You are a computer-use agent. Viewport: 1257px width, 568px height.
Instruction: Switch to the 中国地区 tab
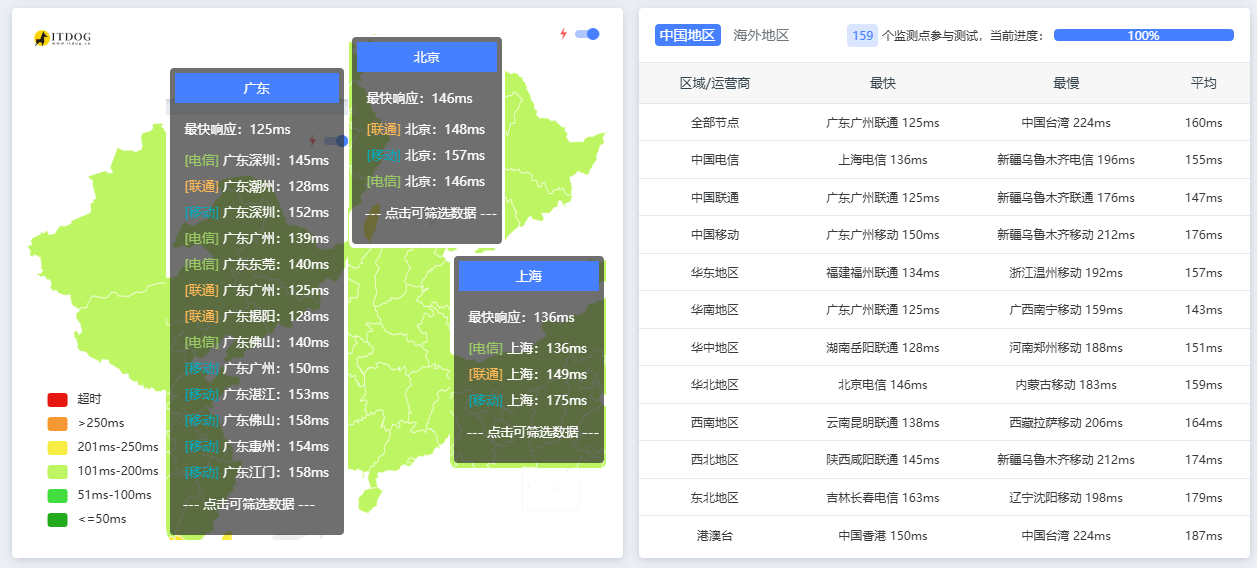(688, 35)
